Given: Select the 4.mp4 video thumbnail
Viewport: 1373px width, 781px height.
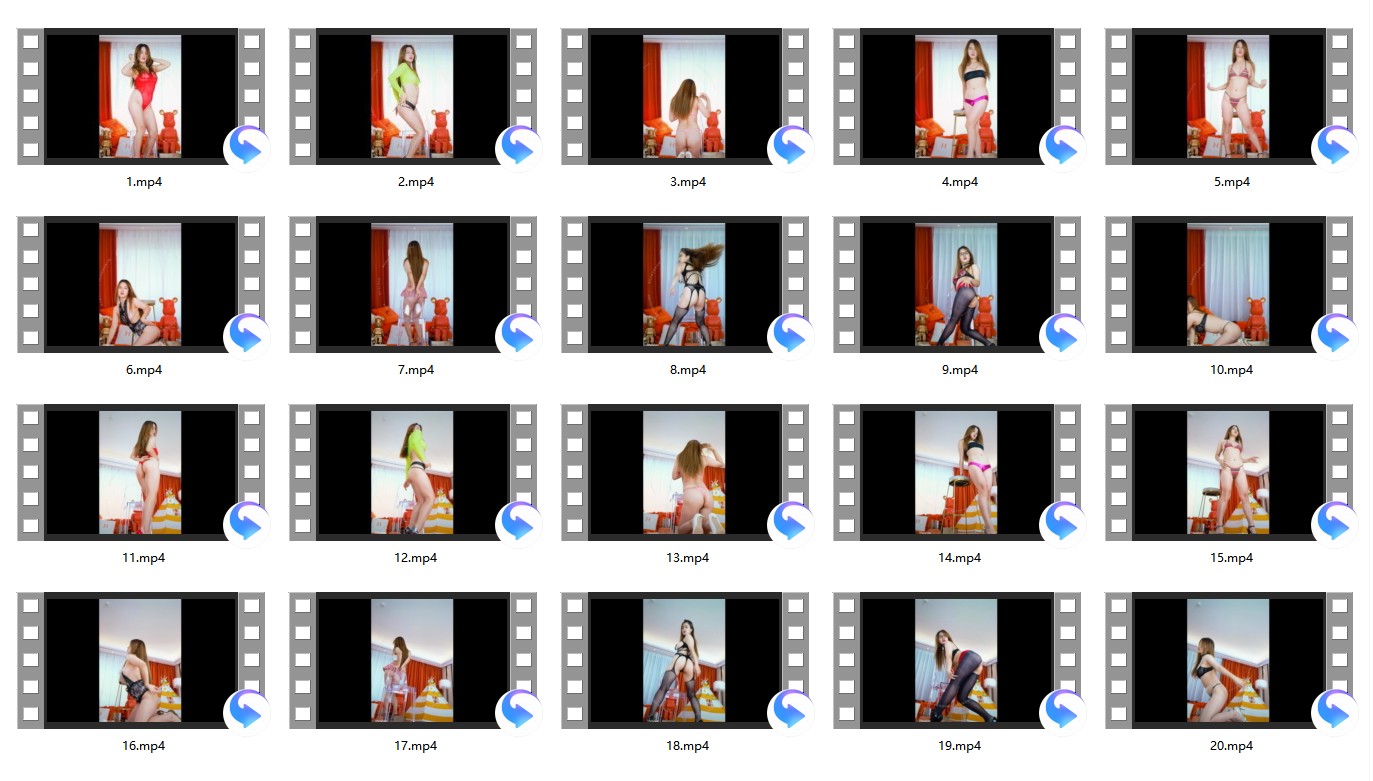Looking at the screenshot, I should 957,96.
